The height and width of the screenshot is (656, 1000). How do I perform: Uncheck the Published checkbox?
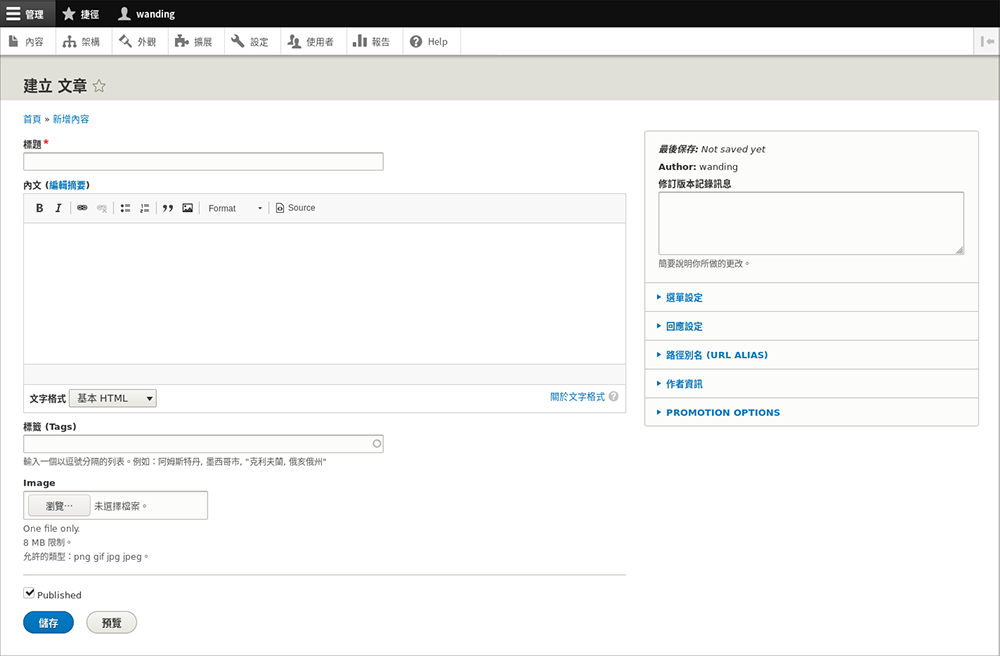point(29,593)
